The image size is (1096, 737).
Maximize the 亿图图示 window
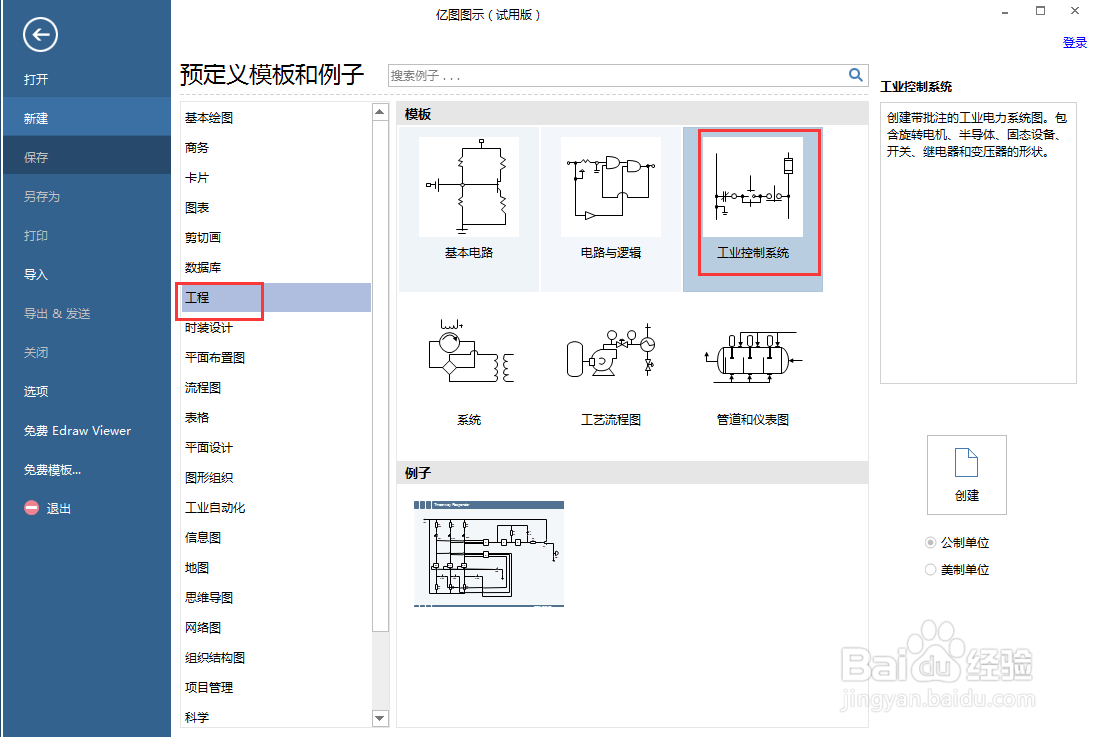point(1040,11)
